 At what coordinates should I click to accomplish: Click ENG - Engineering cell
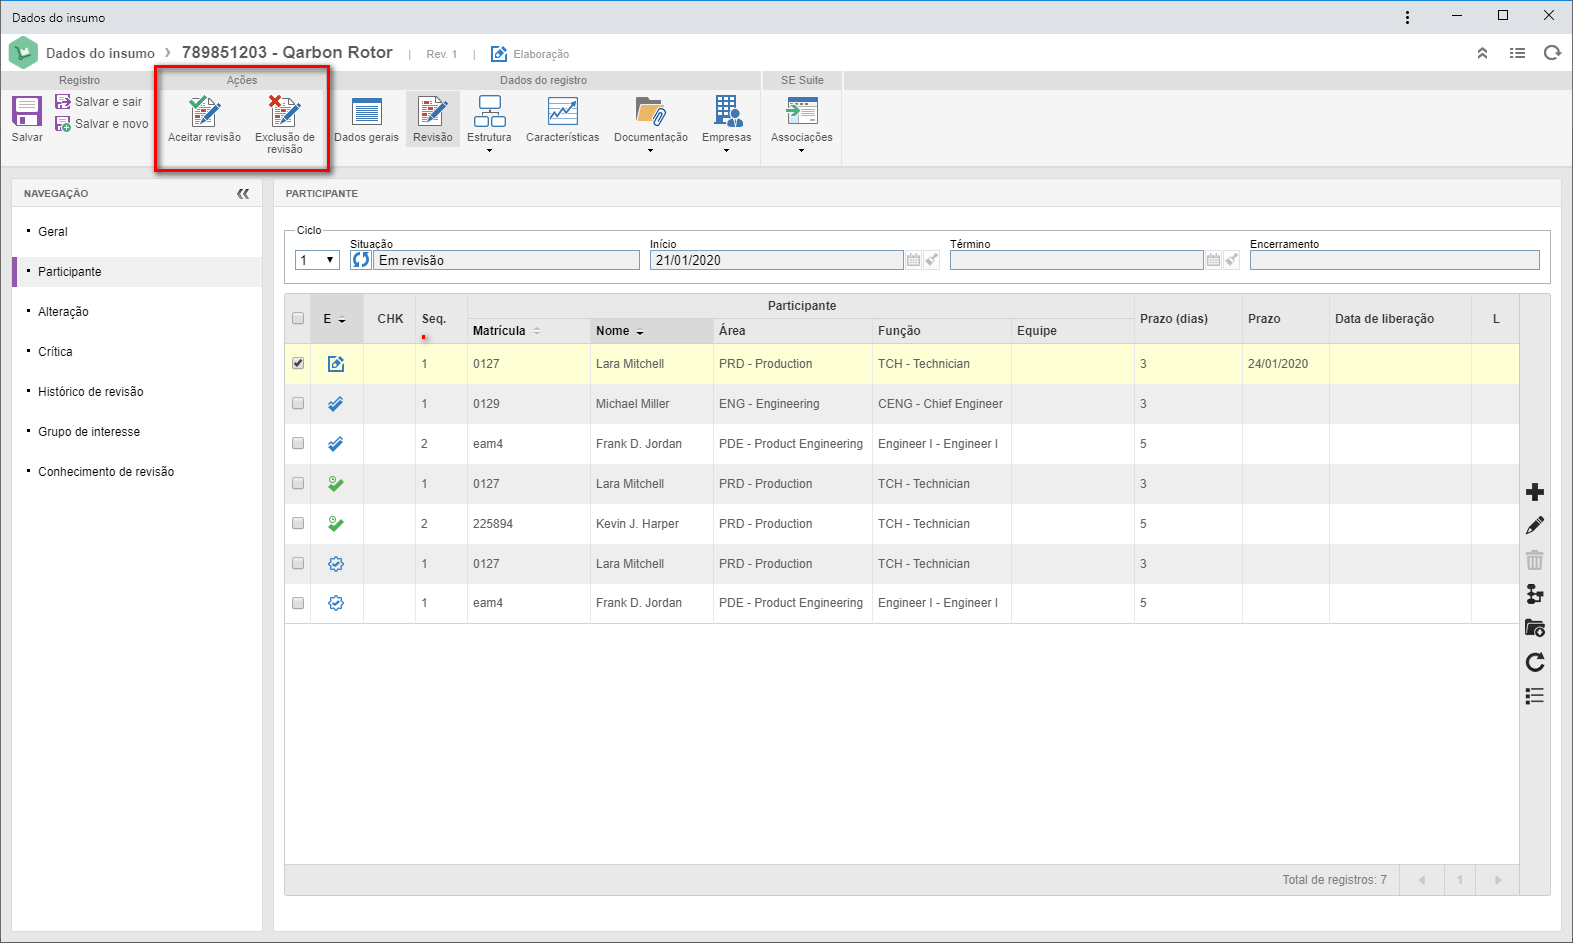click(792, 404)
